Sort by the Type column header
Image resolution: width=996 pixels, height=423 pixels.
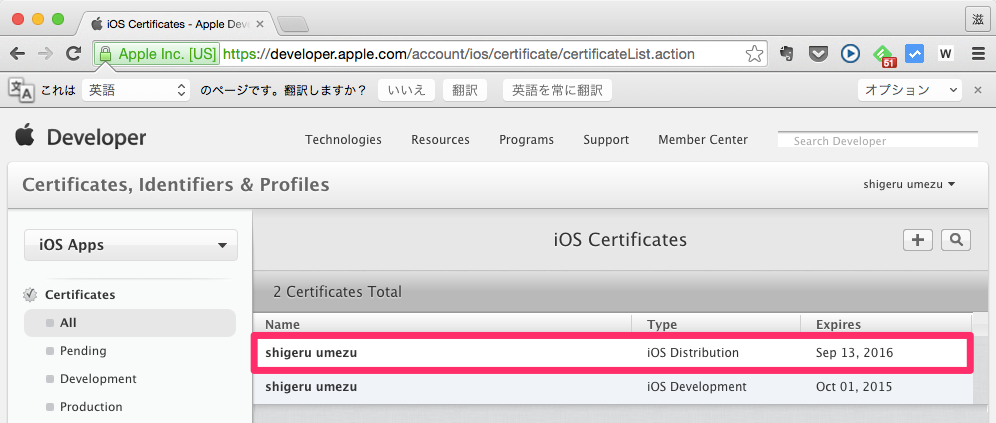click(716, 325)
